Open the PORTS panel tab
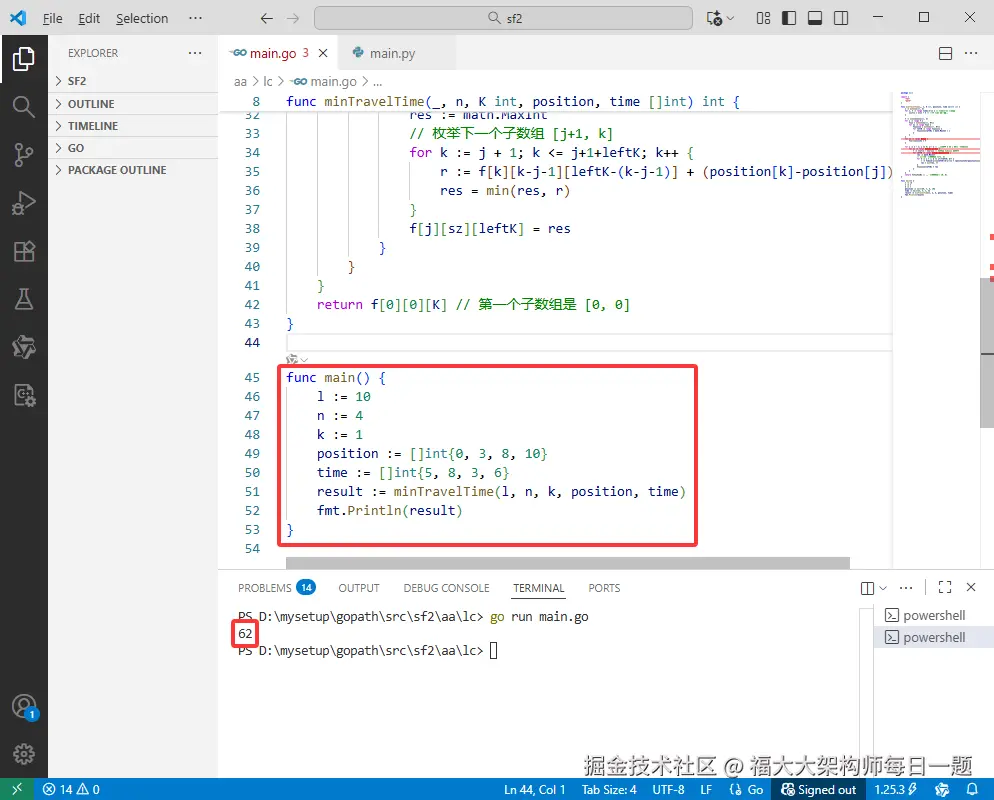The image size is (994, 800). (x=604, y=588)
